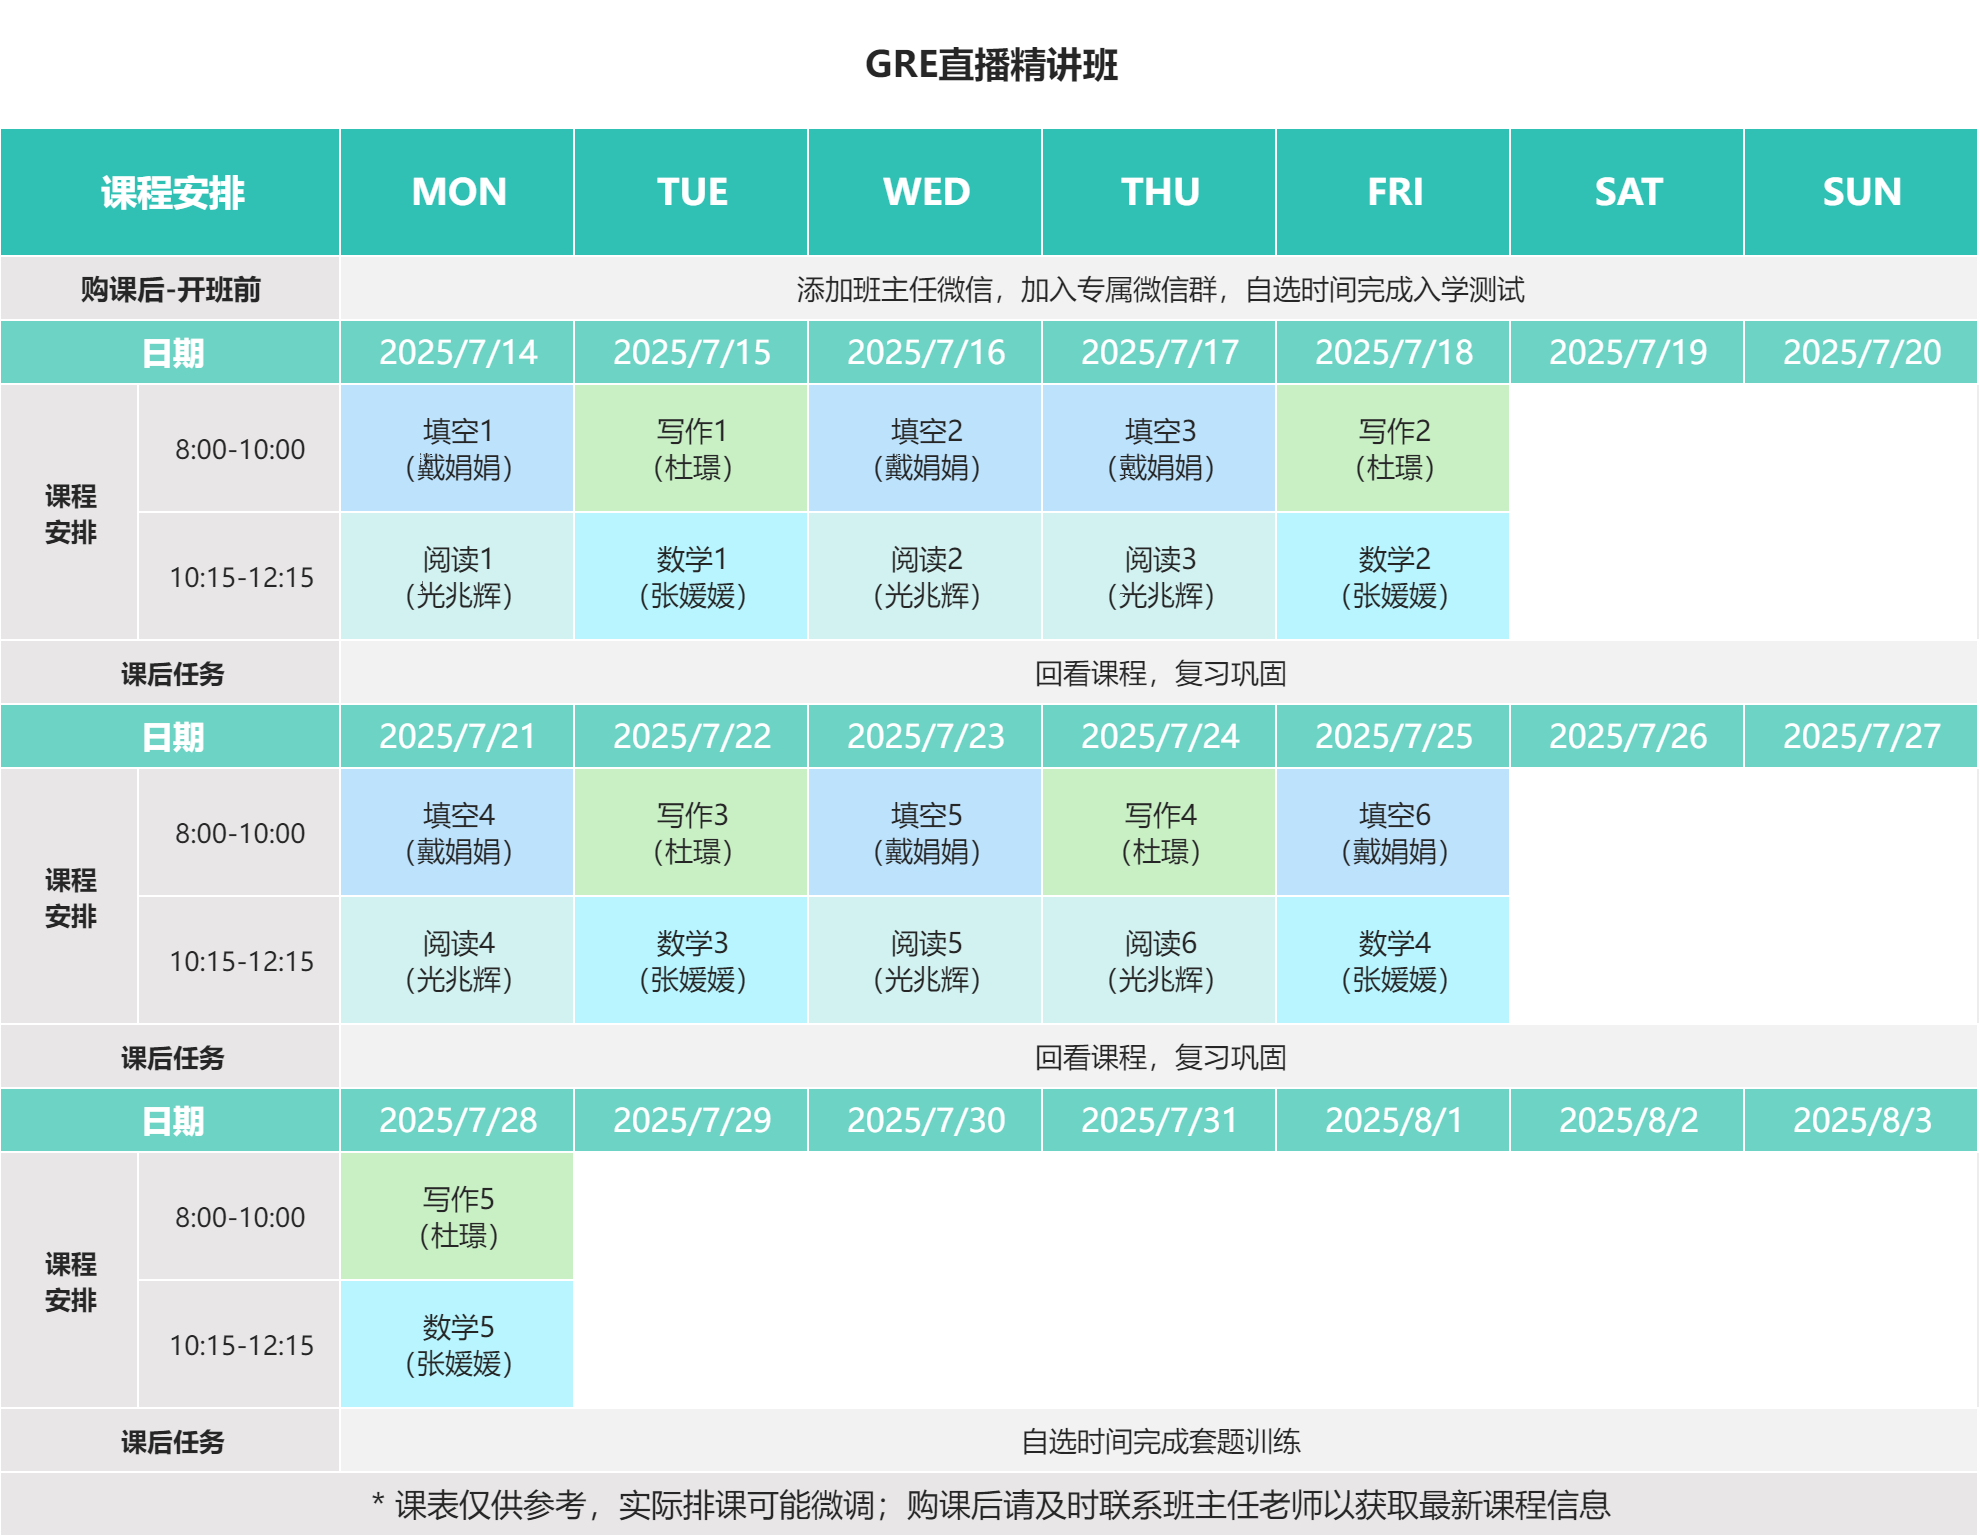Click date cell 2025/7/18
Screen dimensions: 1980x1538
pos(1394,352)
